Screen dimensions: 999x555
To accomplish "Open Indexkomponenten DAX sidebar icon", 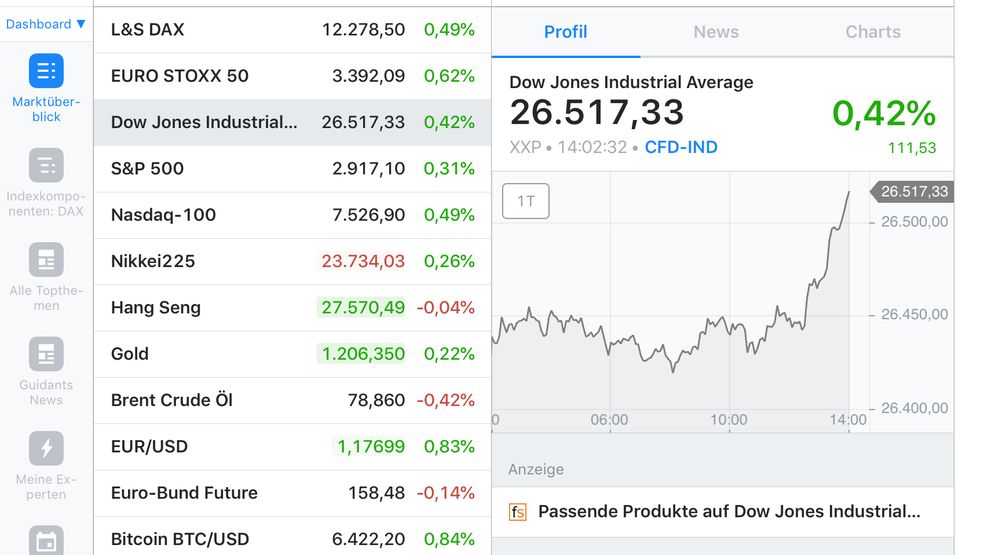I will pyautogui.click(x=46, y=166).
